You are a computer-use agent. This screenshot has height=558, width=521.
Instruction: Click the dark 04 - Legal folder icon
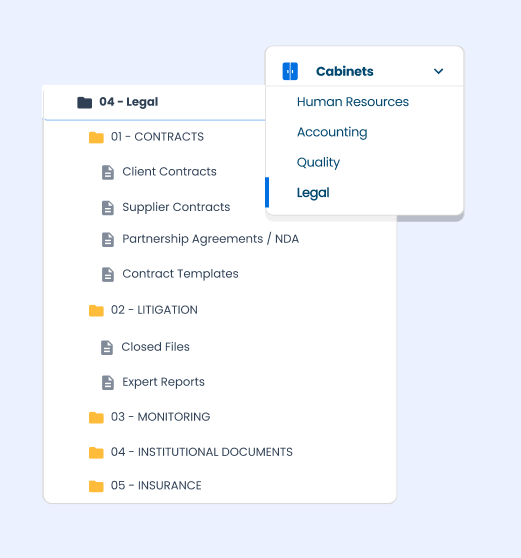coord(85,102)
